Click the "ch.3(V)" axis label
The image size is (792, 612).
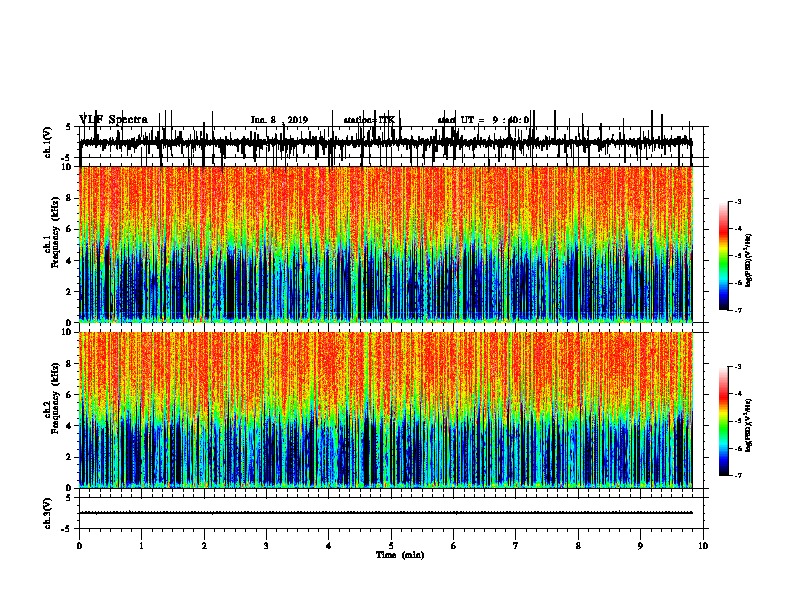(x=48, y=513)
